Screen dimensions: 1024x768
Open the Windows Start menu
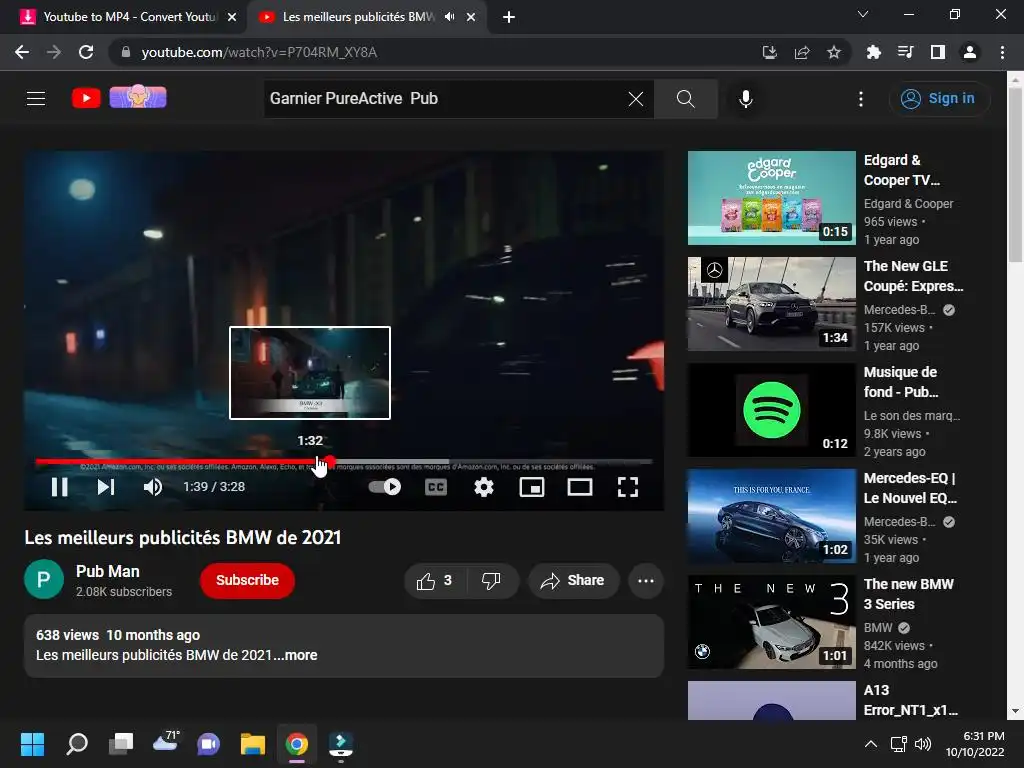click(x=32, y=744)
